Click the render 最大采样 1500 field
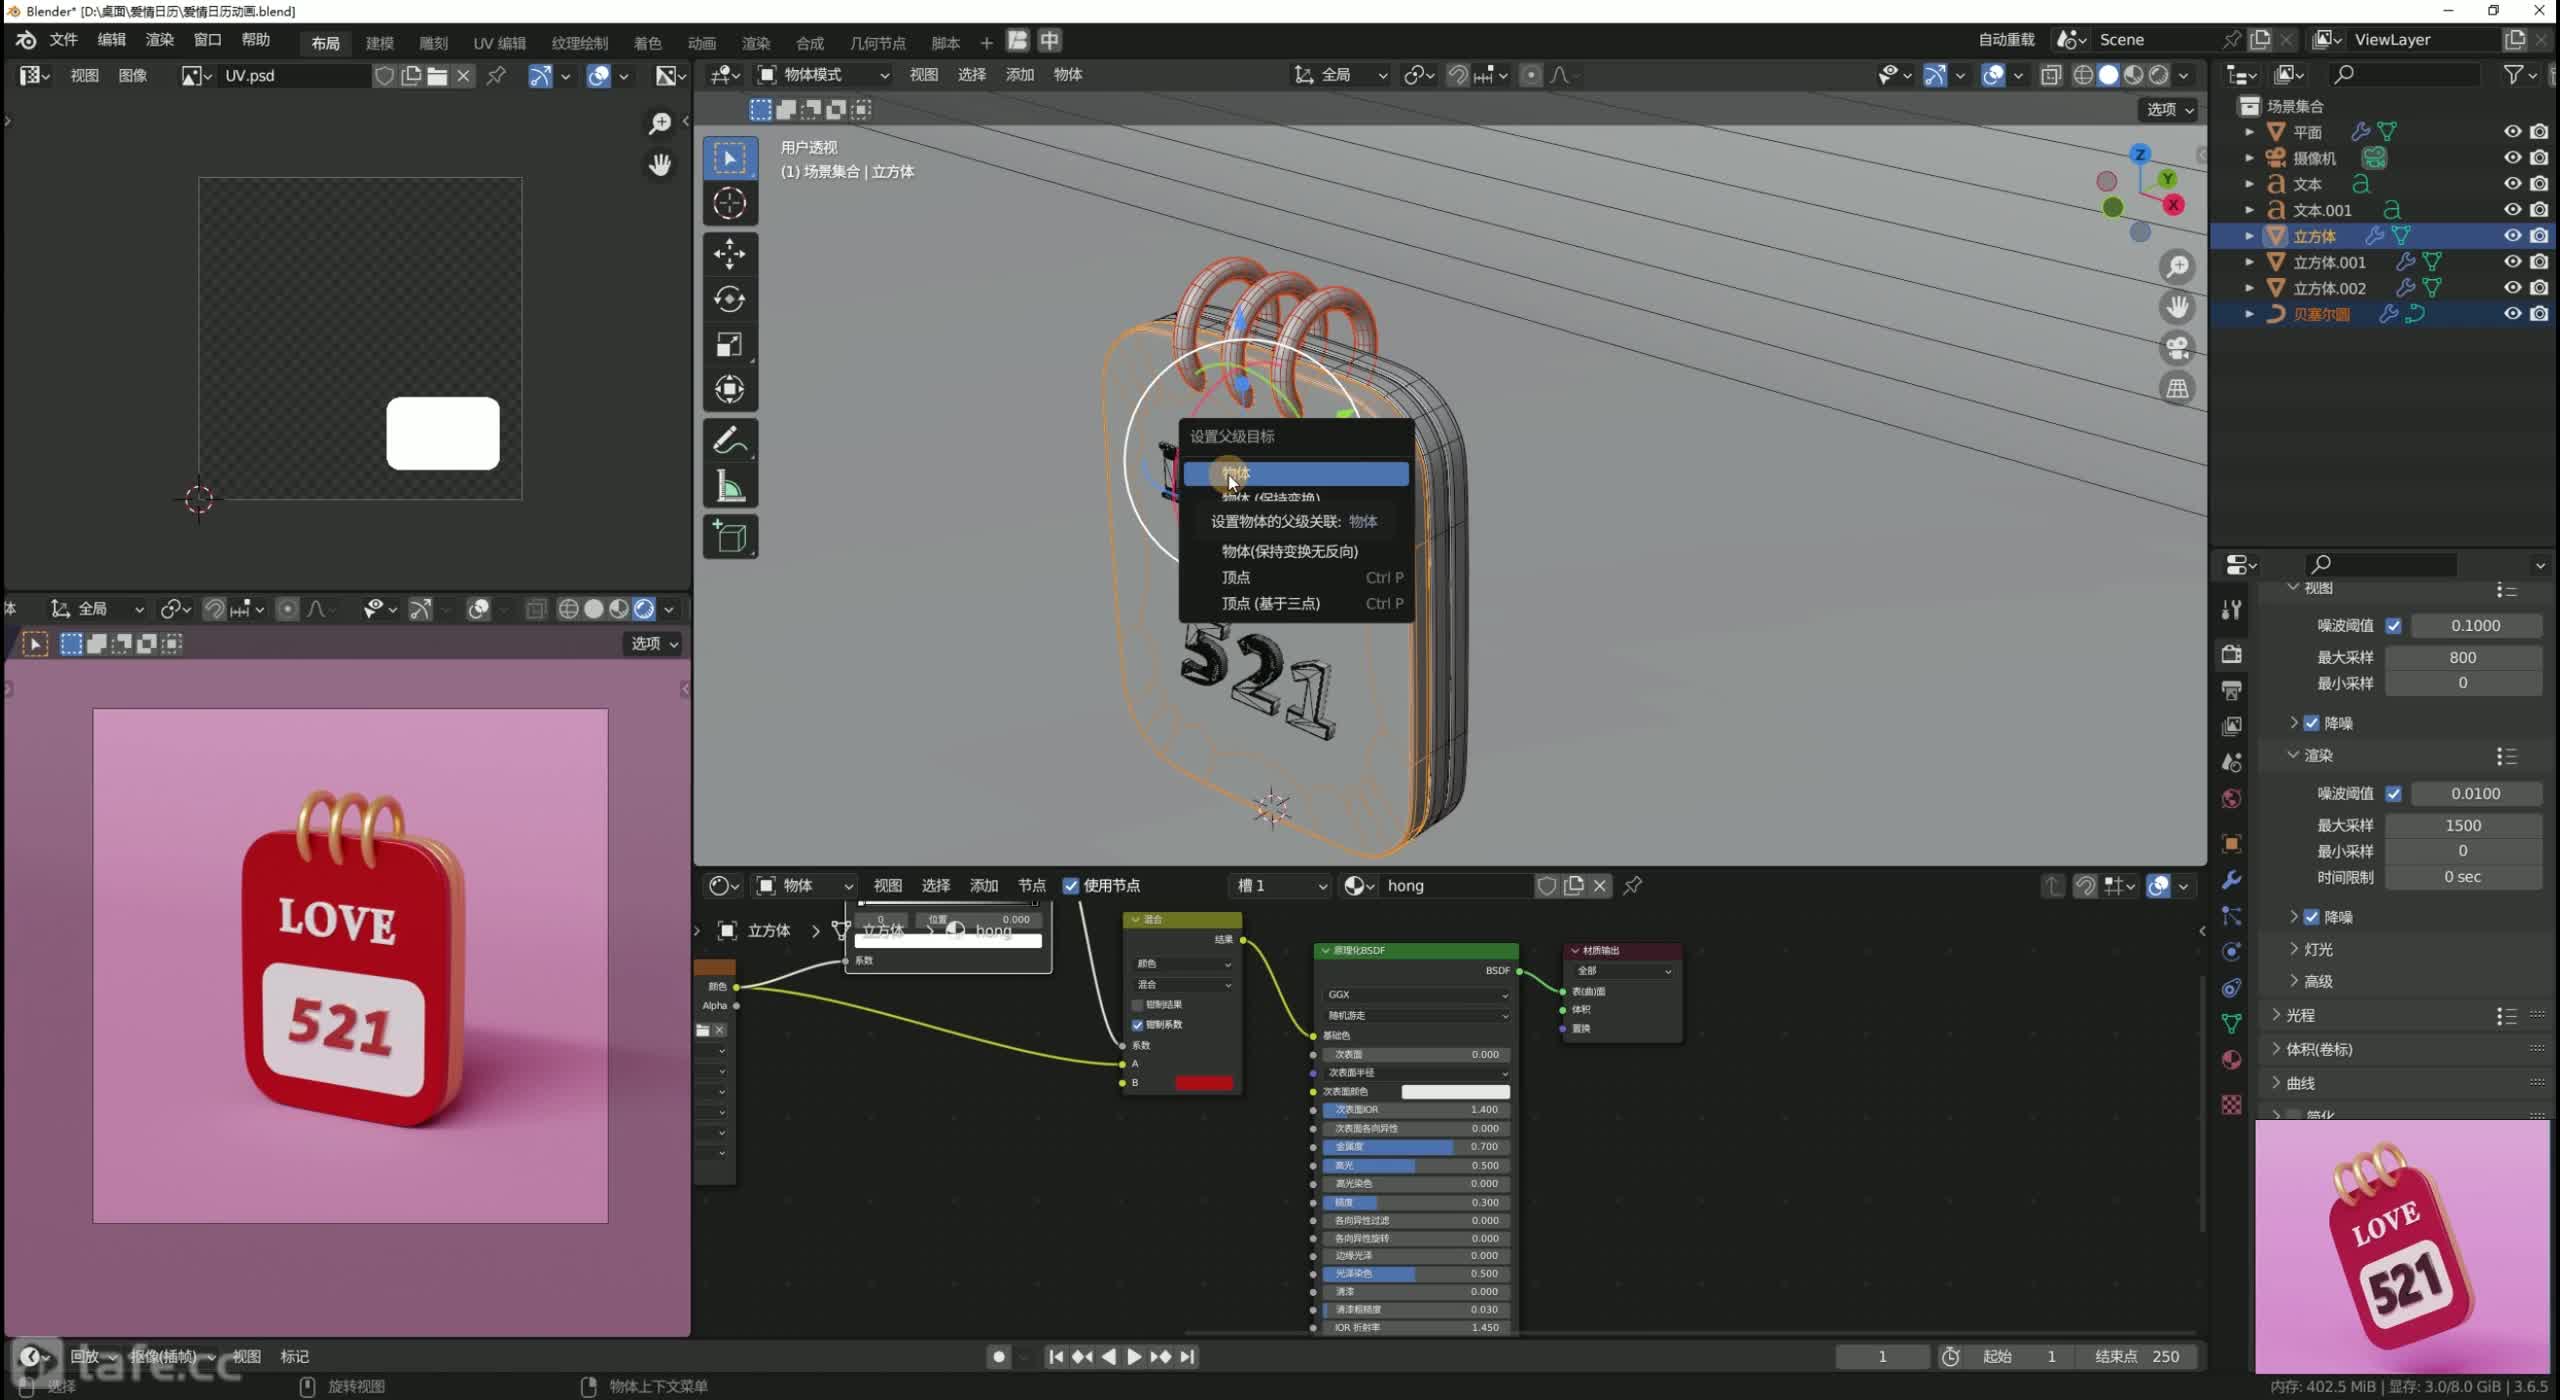Image resolution: width=2560 pixels, height=1400 pixels. point(2462,826)
